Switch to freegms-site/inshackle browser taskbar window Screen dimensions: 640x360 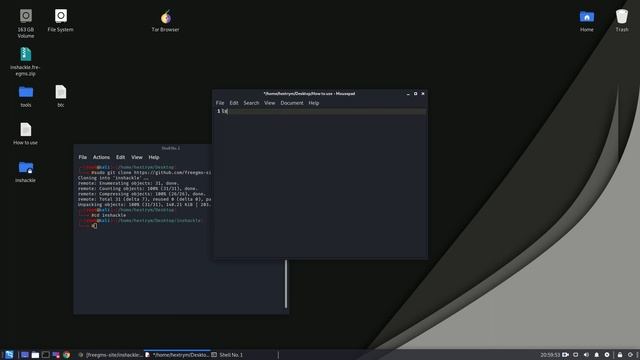tap(110, 355)
